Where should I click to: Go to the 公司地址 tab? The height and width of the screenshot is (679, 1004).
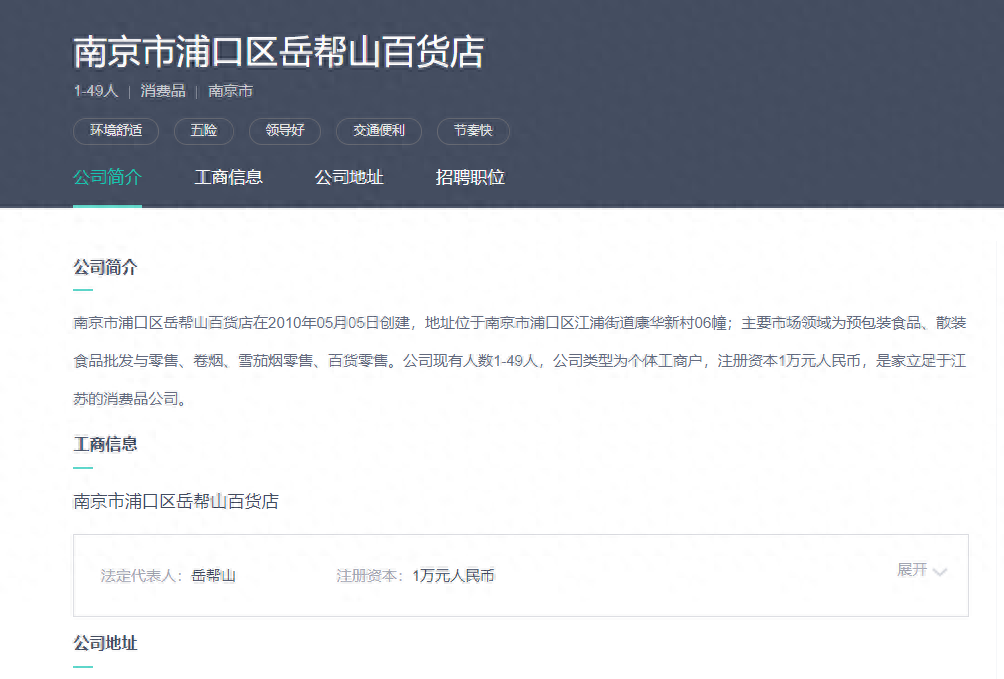349,178
